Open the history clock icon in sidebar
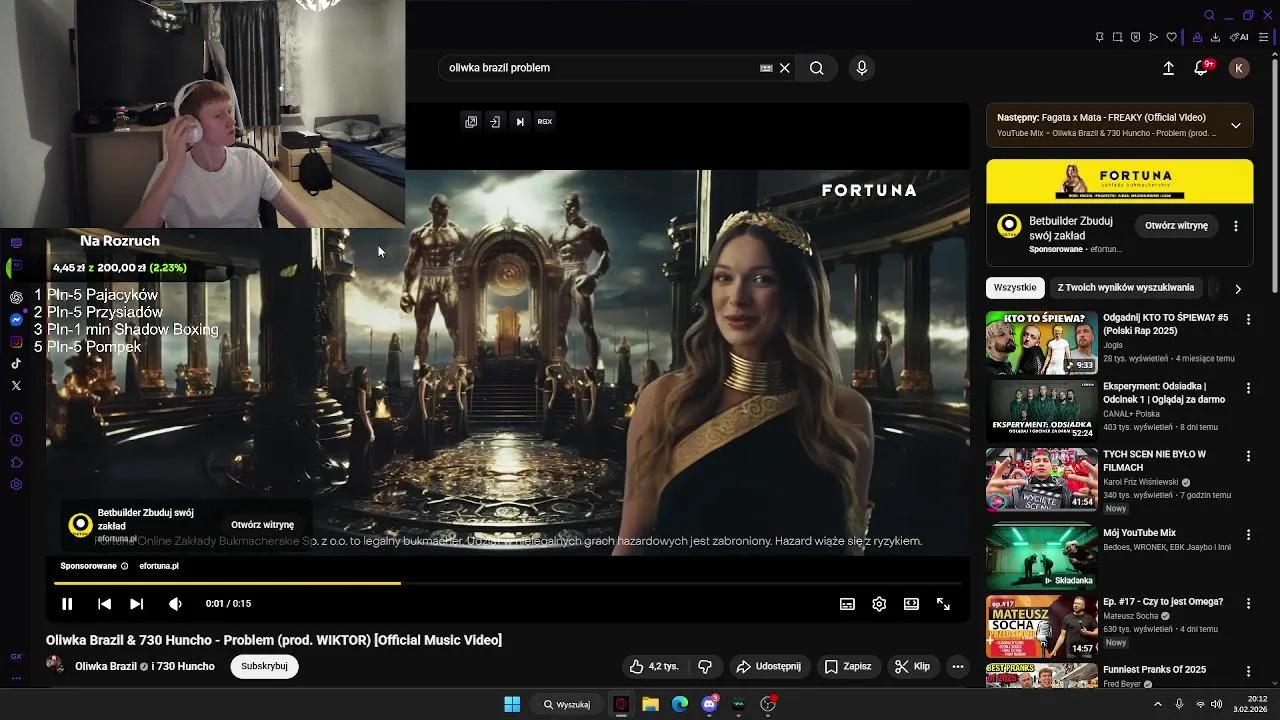 click(16, 440)
